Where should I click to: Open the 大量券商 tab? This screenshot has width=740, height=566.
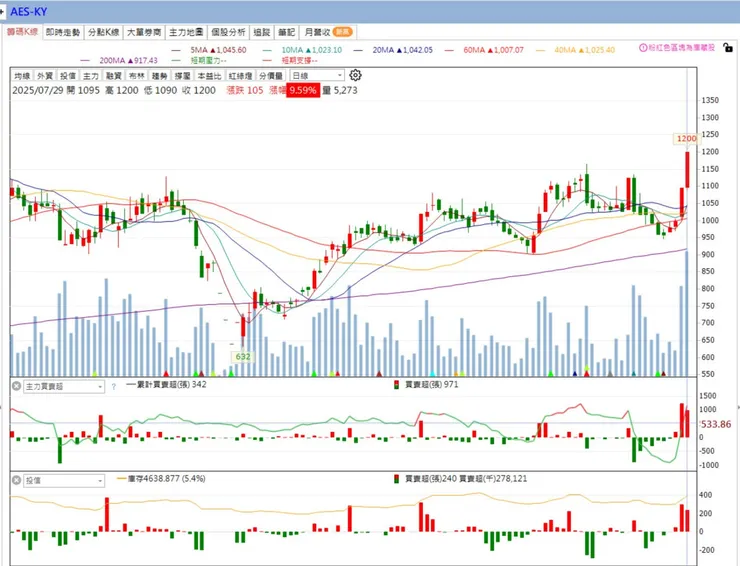tap(144, 32)
